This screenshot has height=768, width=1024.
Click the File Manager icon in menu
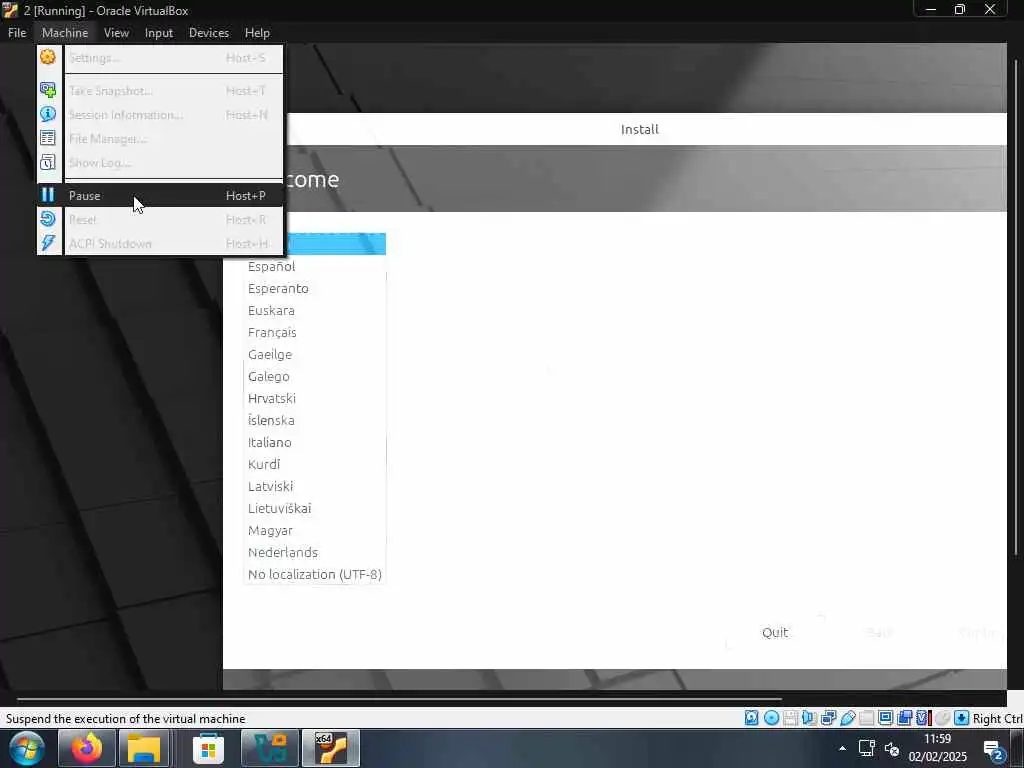pos(48,138)
